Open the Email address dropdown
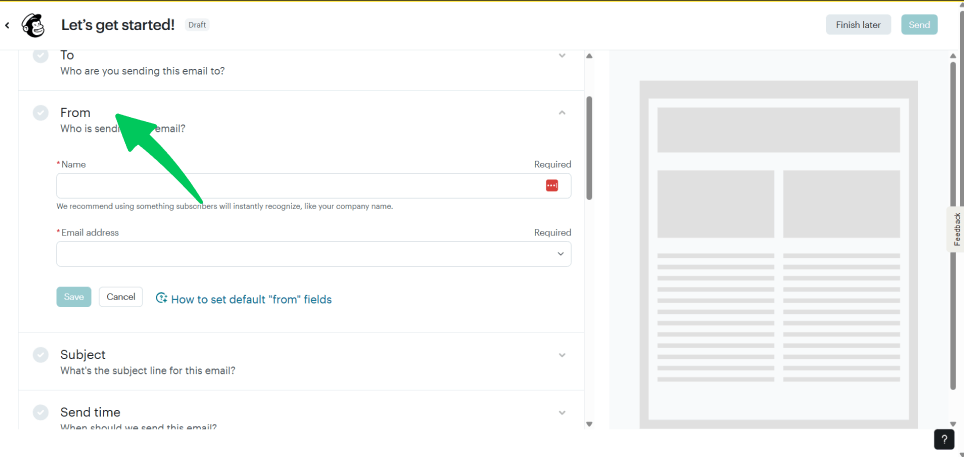The height and width of the screenshot is (457, 964). 314,254
